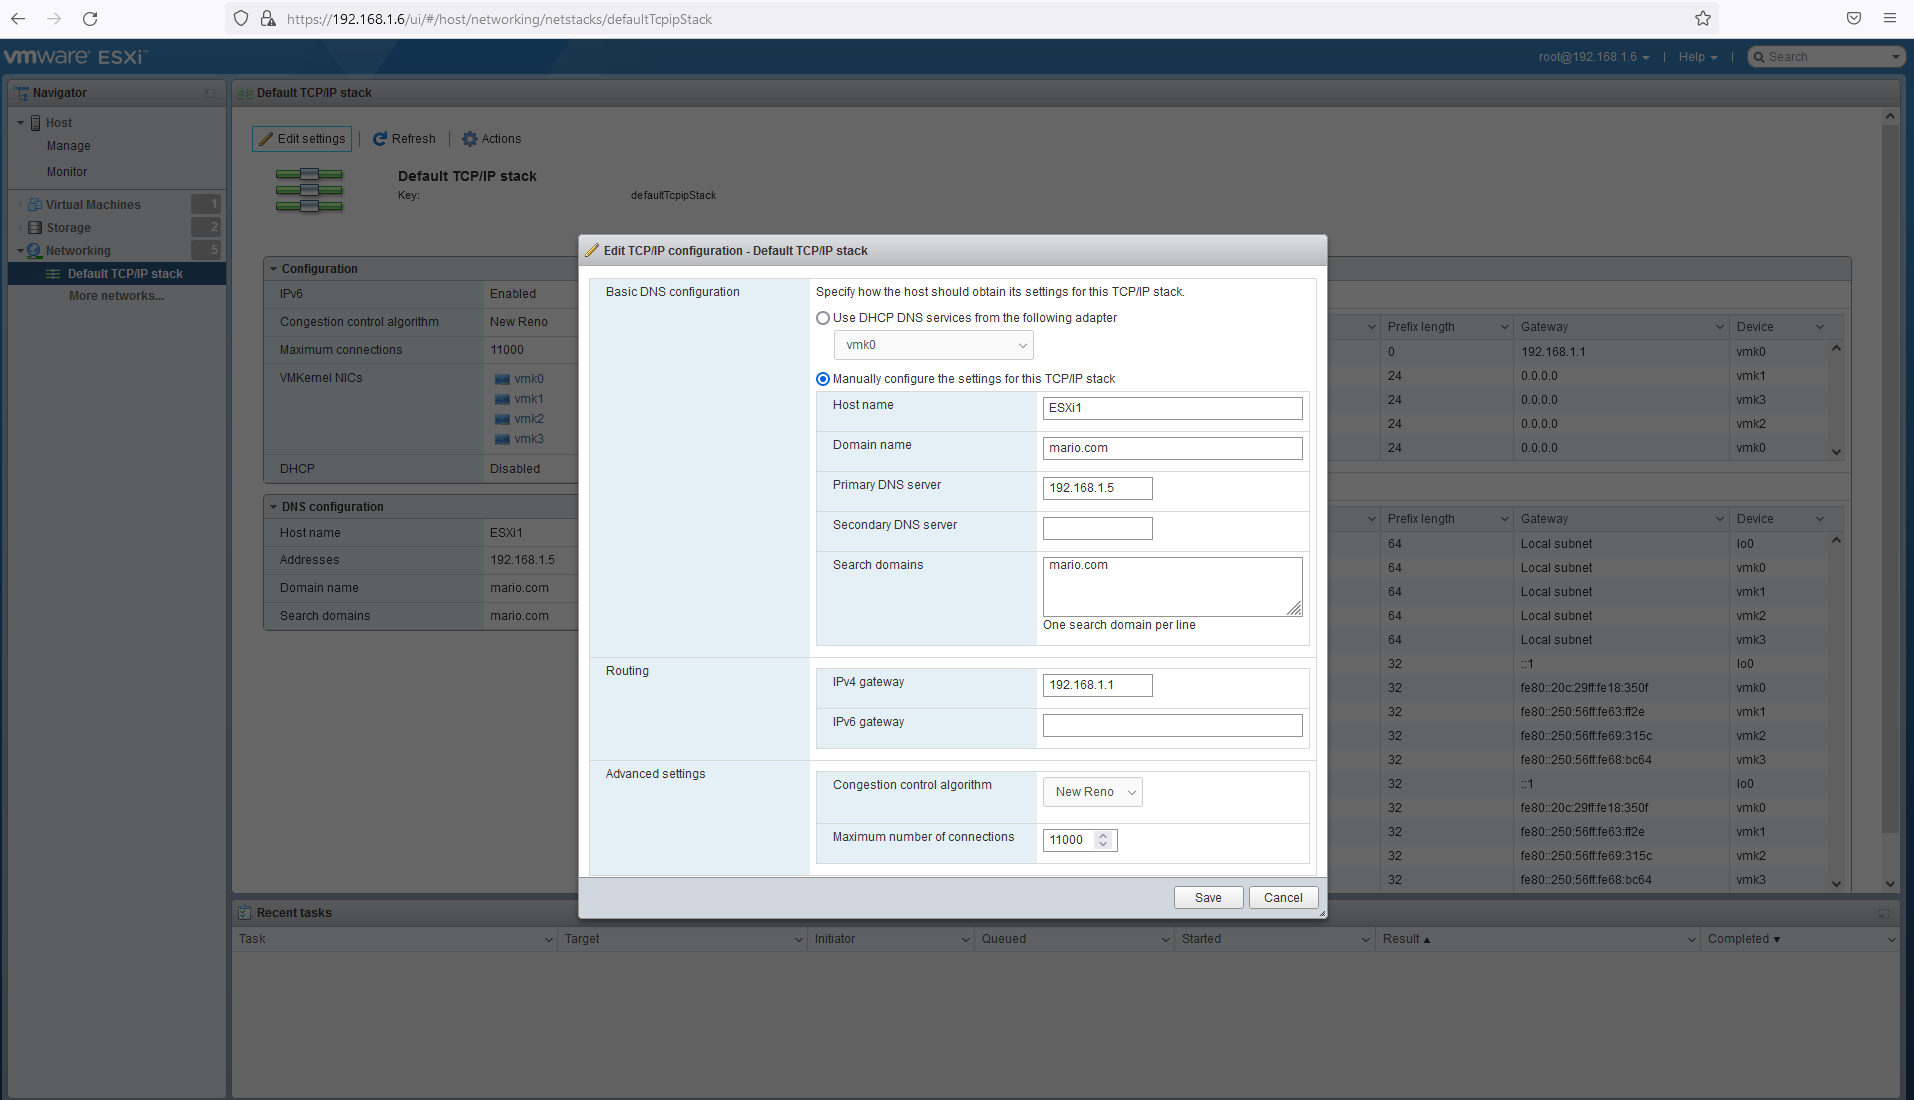Click the large TCP/IP stack graphic
This screenshot has width=1914, height=1100.
coord(309,190)
